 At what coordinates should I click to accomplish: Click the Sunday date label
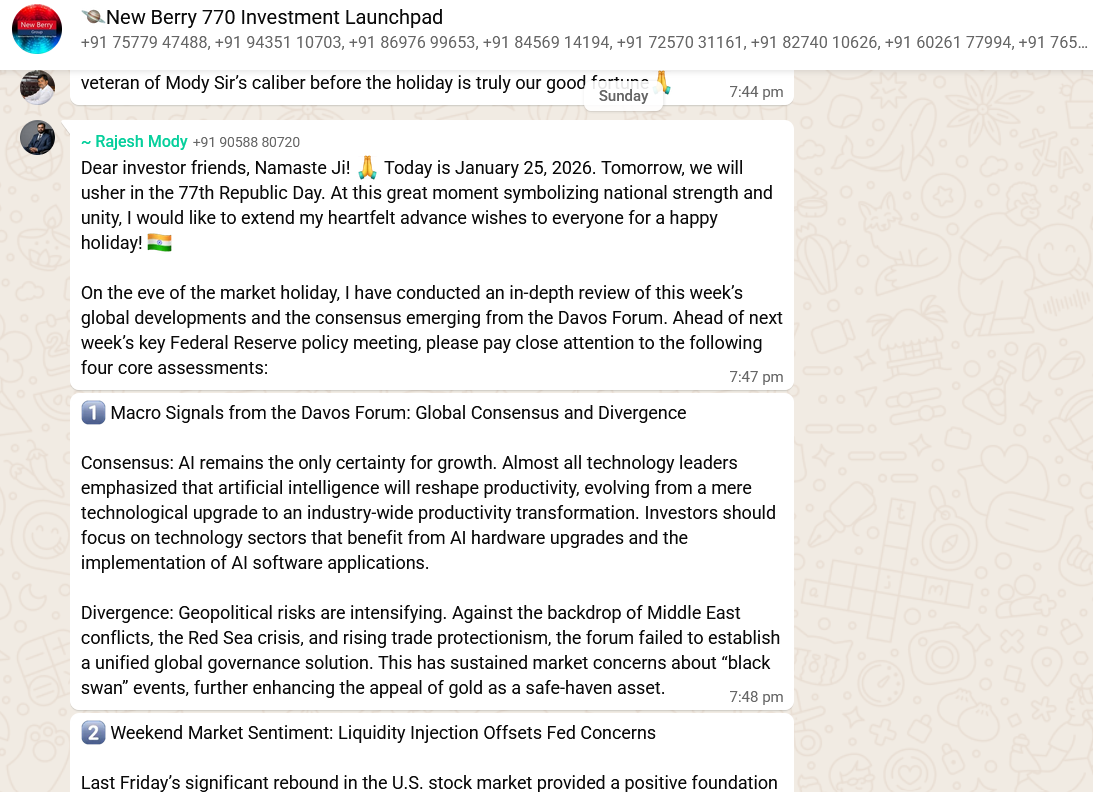(x=623, y=96)
